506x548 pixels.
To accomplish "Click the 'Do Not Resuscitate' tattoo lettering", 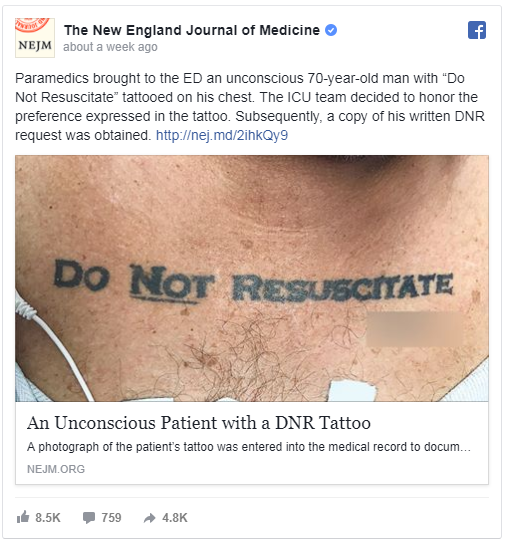I will 253,281.
